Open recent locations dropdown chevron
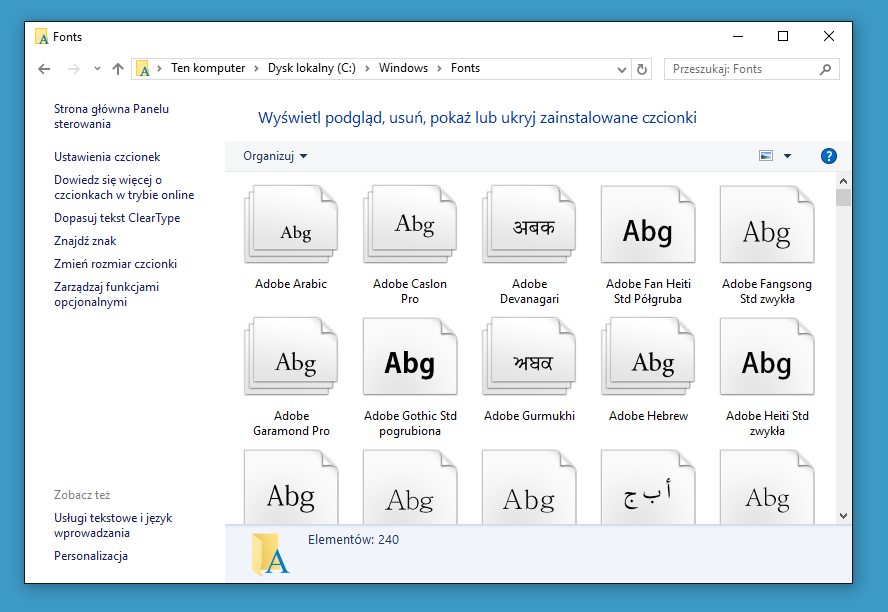This screenshot has width=888, height=612. 97,69
